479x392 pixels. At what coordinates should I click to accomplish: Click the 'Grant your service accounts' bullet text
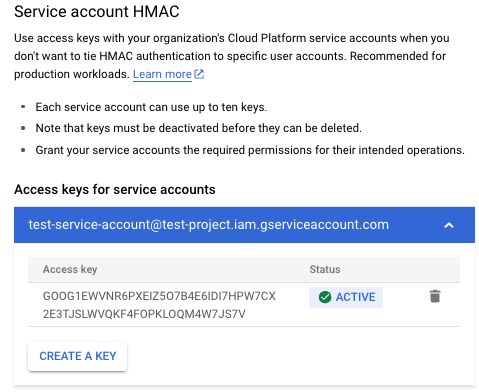[250, 150]
